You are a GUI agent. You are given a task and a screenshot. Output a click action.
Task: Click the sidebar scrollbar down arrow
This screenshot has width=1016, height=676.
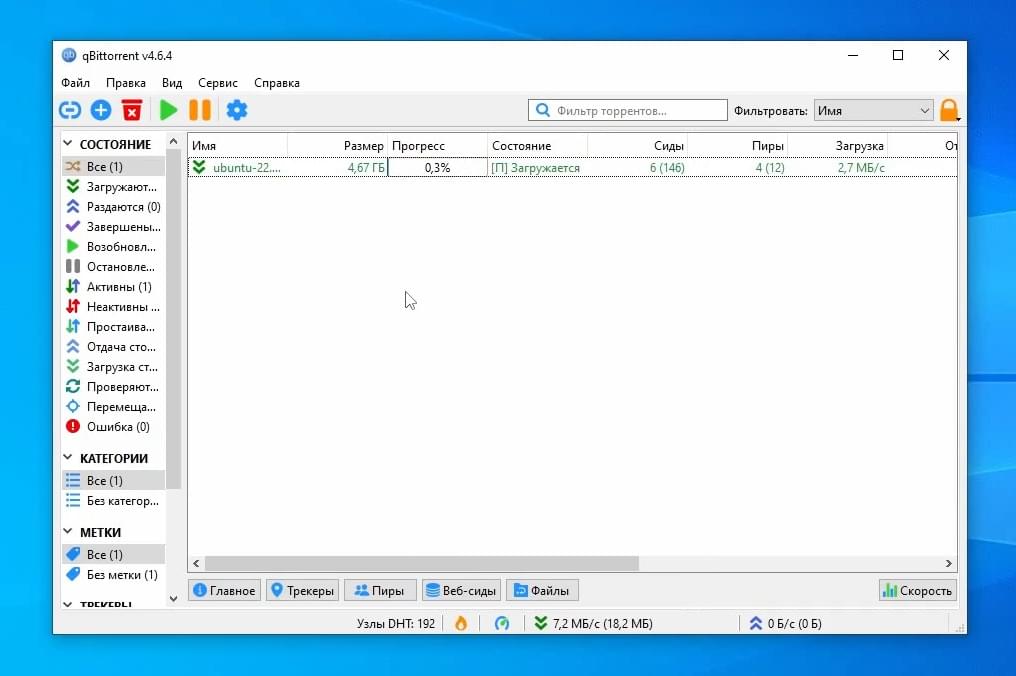click(x=173, y=599)
